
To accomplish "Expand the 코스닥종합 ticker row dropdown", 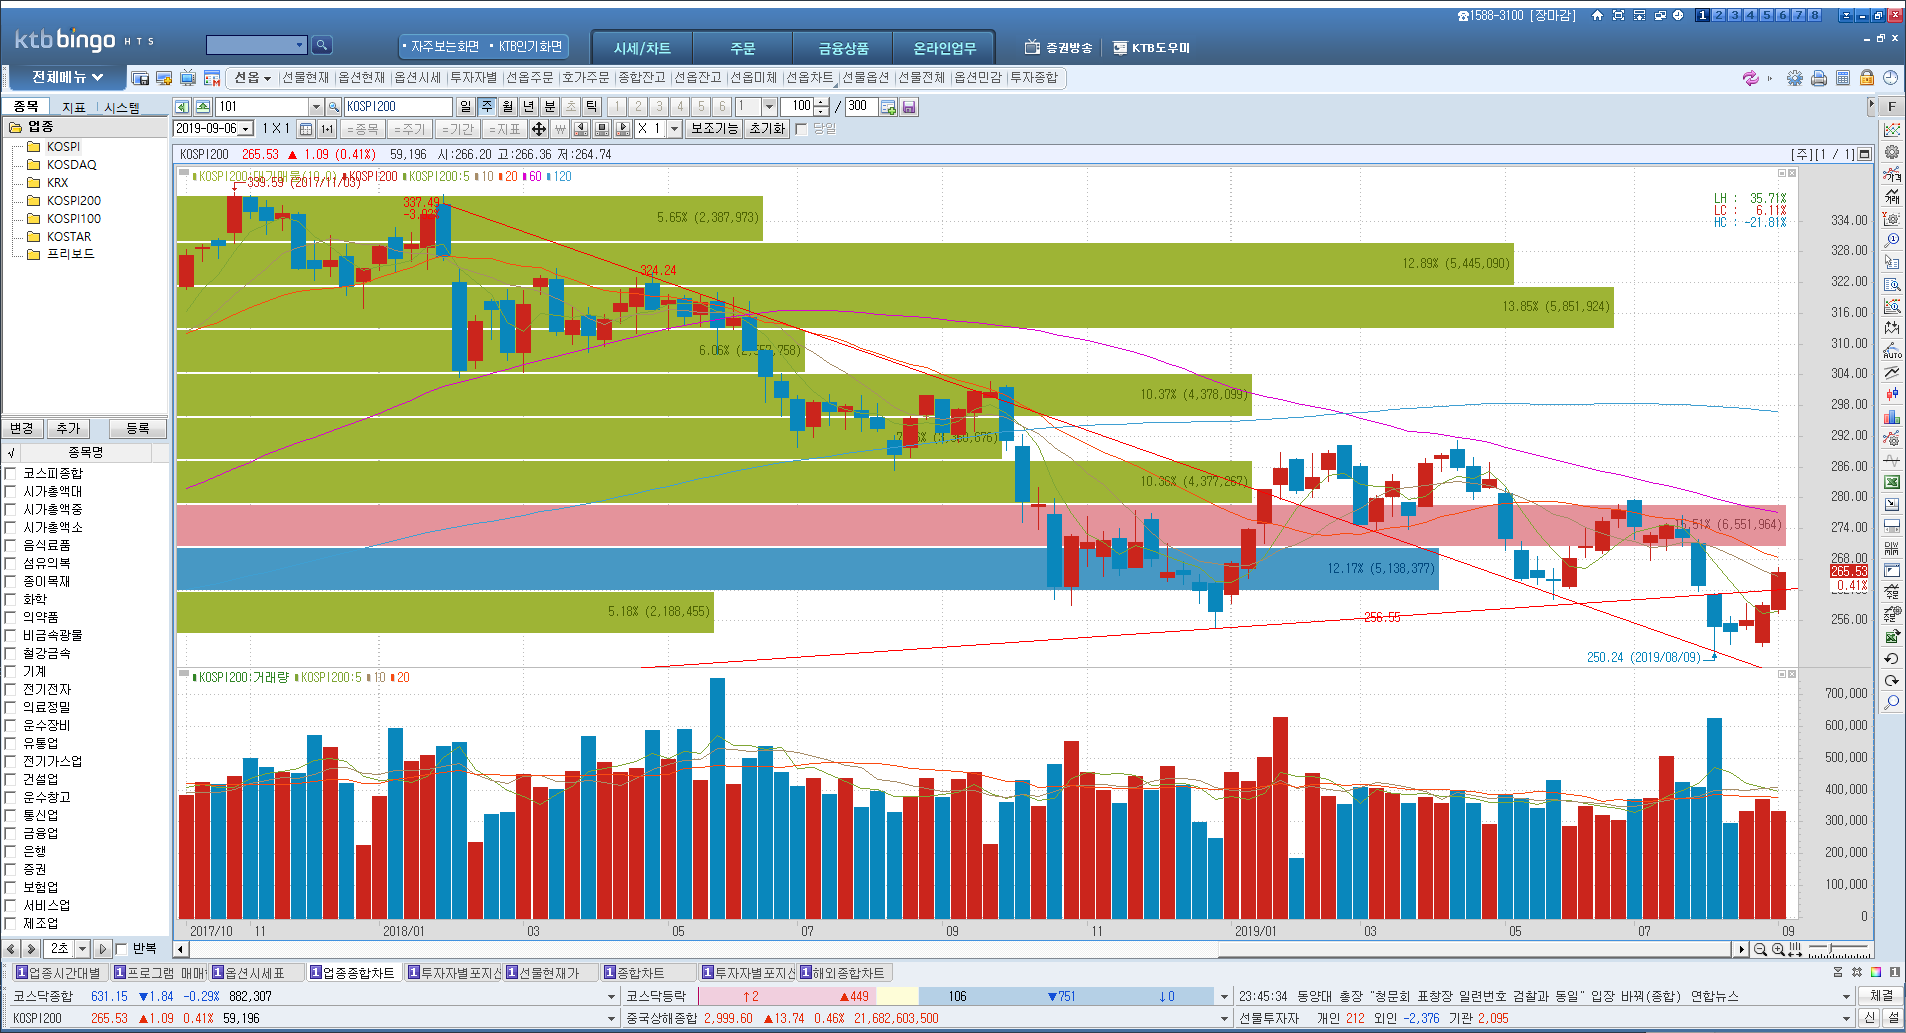I will (612, 996).
